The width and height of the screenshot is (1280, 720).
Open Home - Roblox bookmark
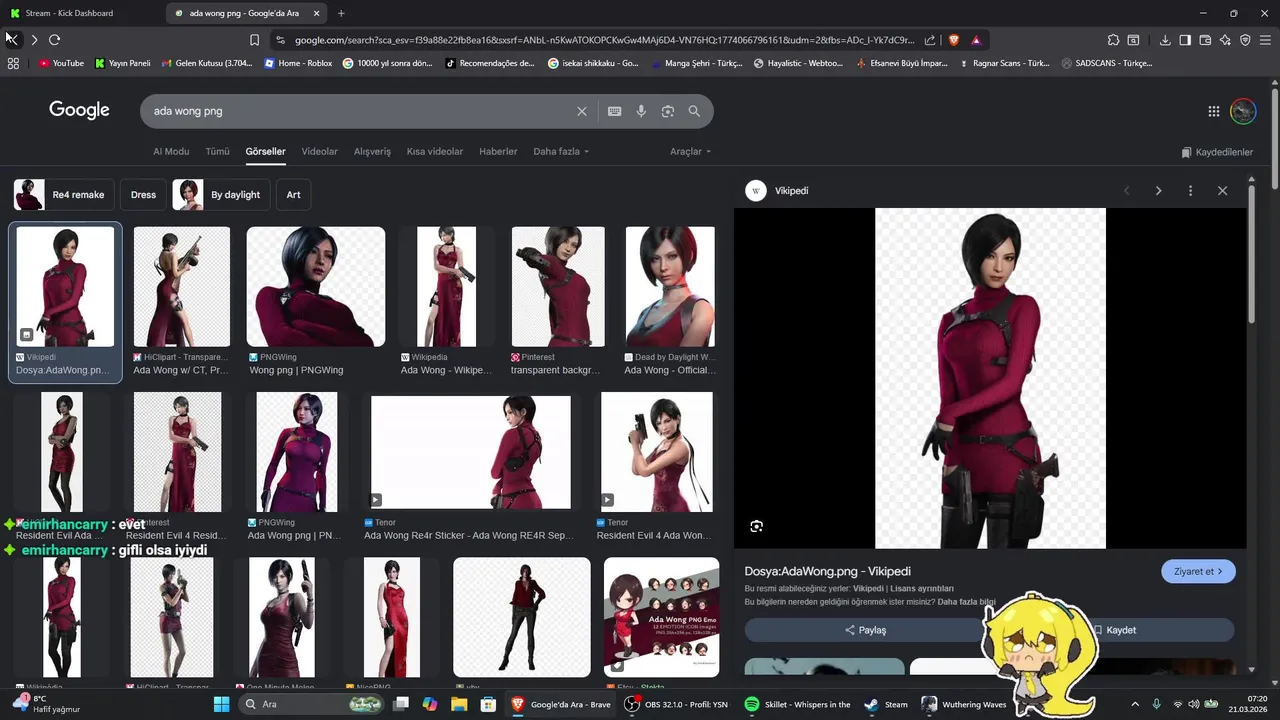click(298, 63)
